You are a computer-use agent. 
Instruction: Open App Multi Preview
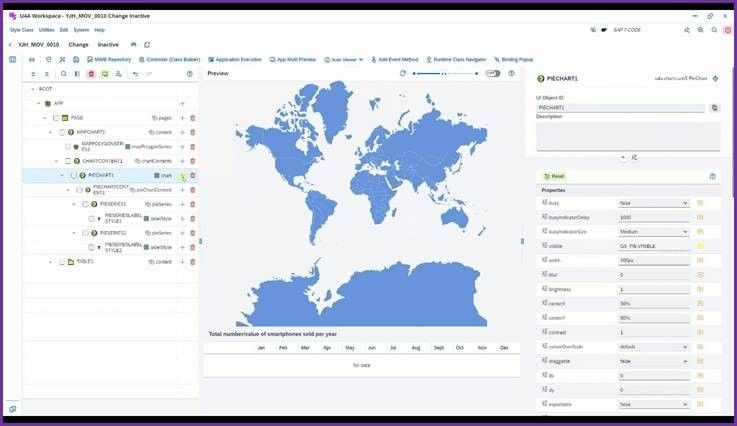[292, 60]
